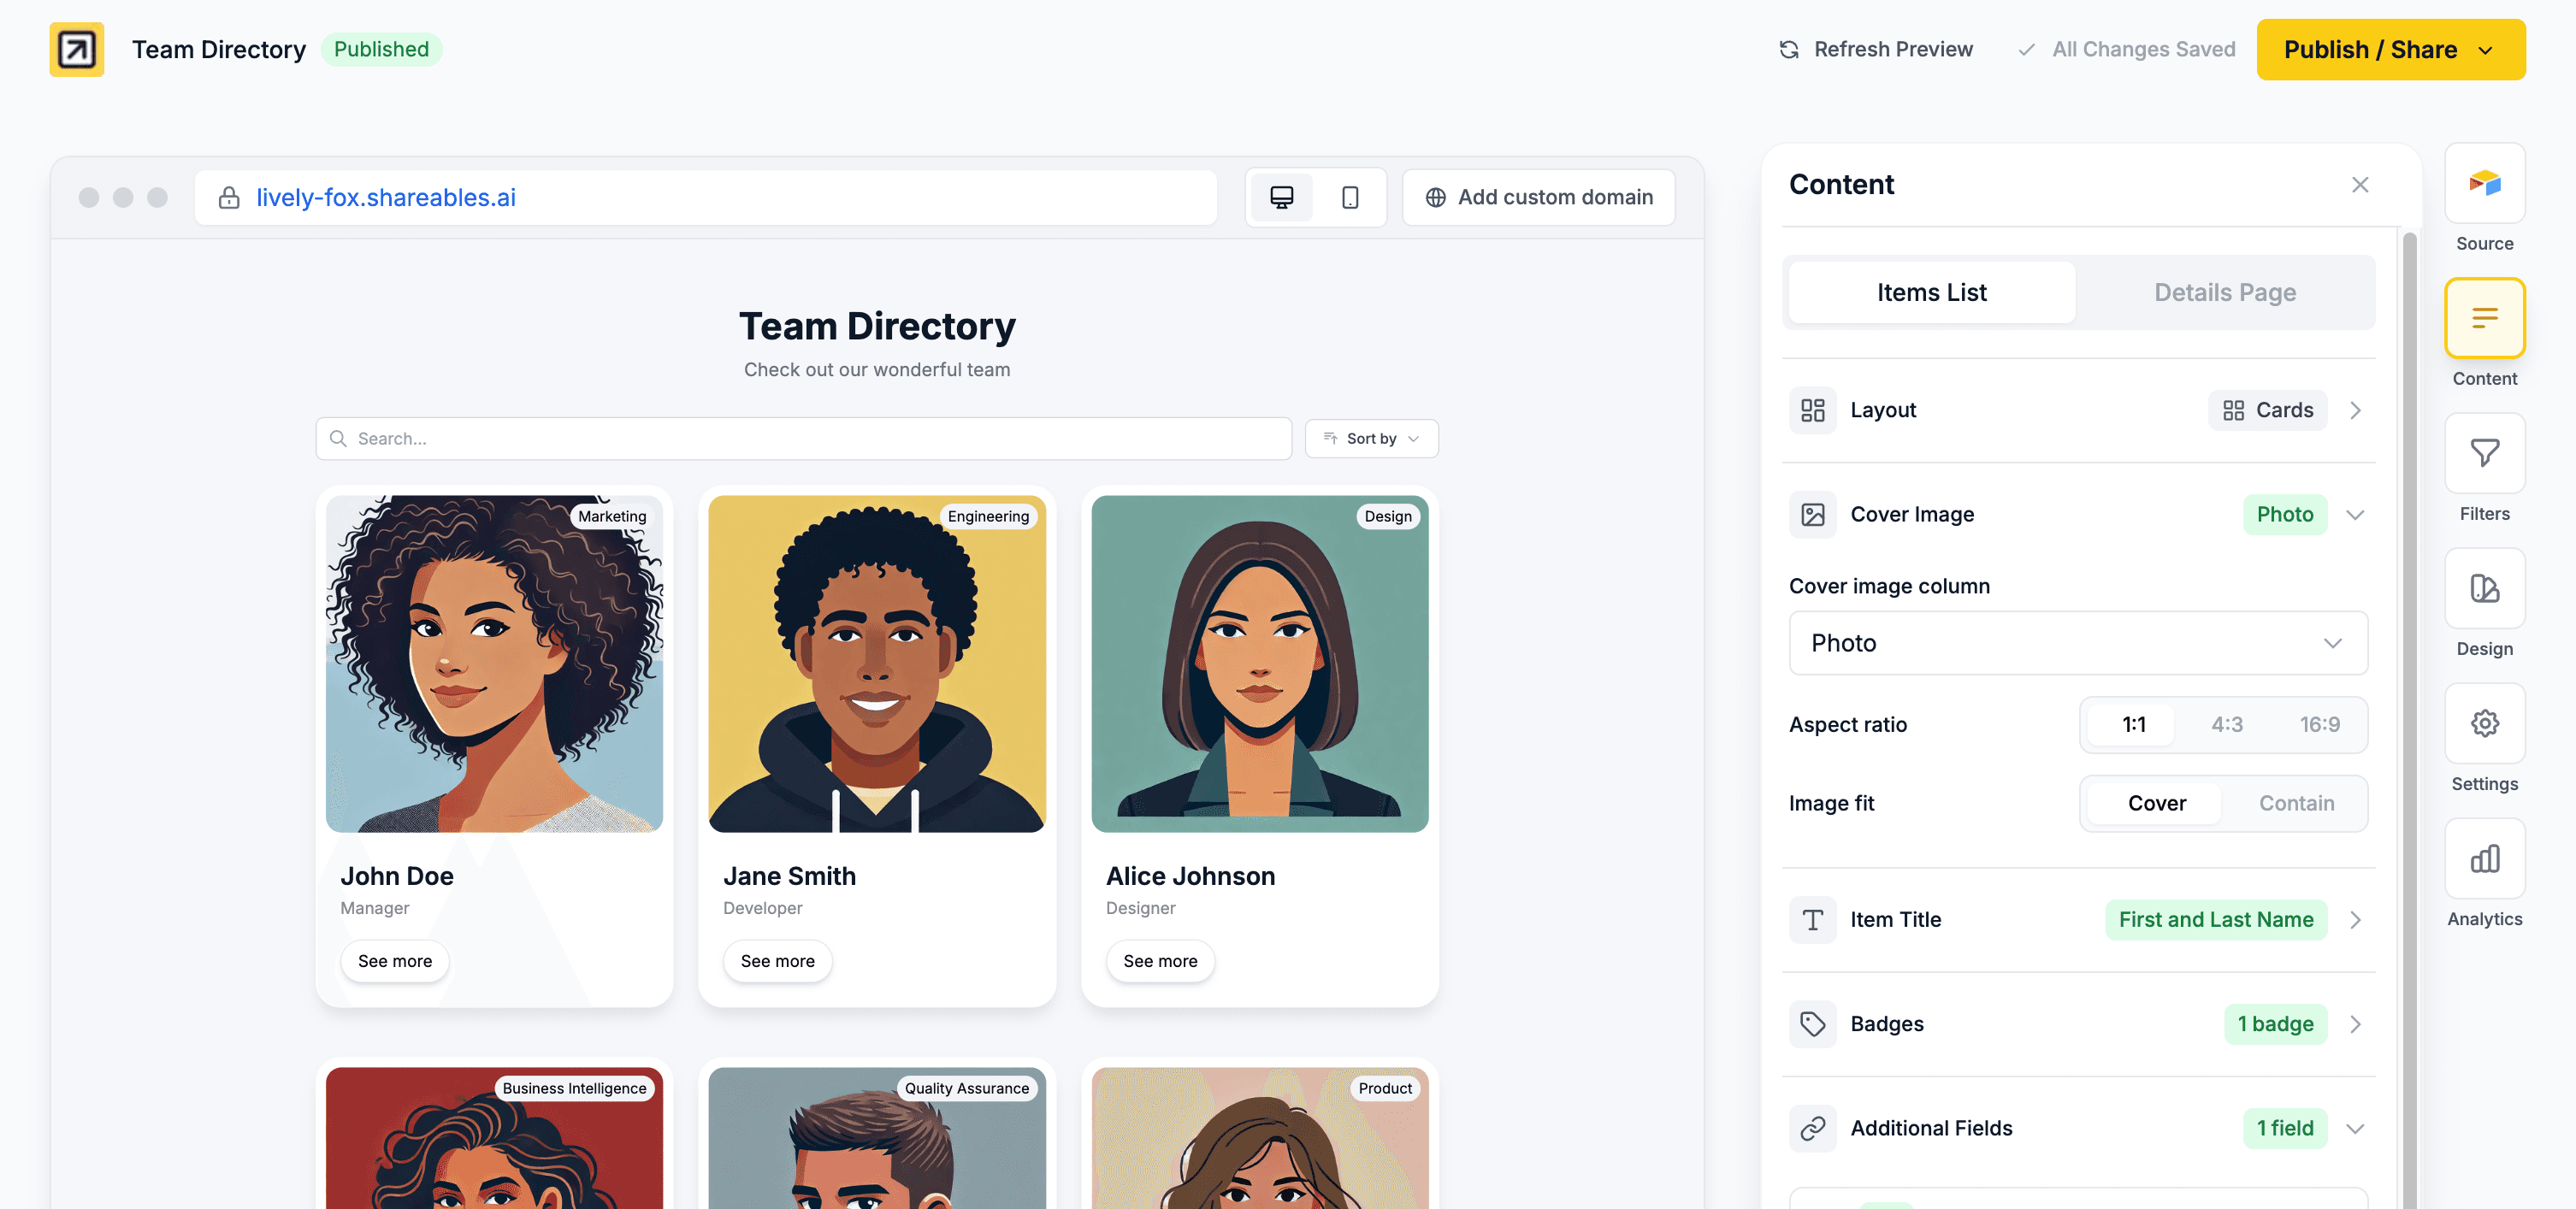Click the shareables logo icon
The image size is (2576, 1209).
click(x=77, y=49)
